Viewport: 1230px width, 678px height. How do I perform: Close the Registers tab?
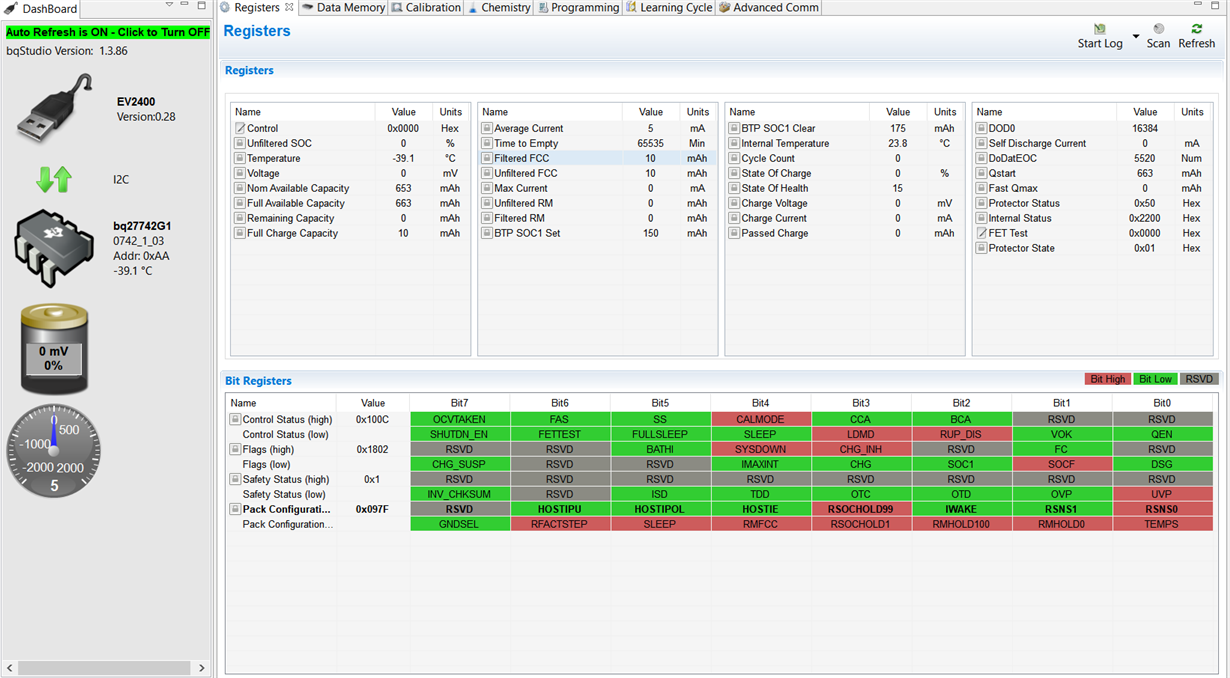pyautogui.click(x=289, y=7)
